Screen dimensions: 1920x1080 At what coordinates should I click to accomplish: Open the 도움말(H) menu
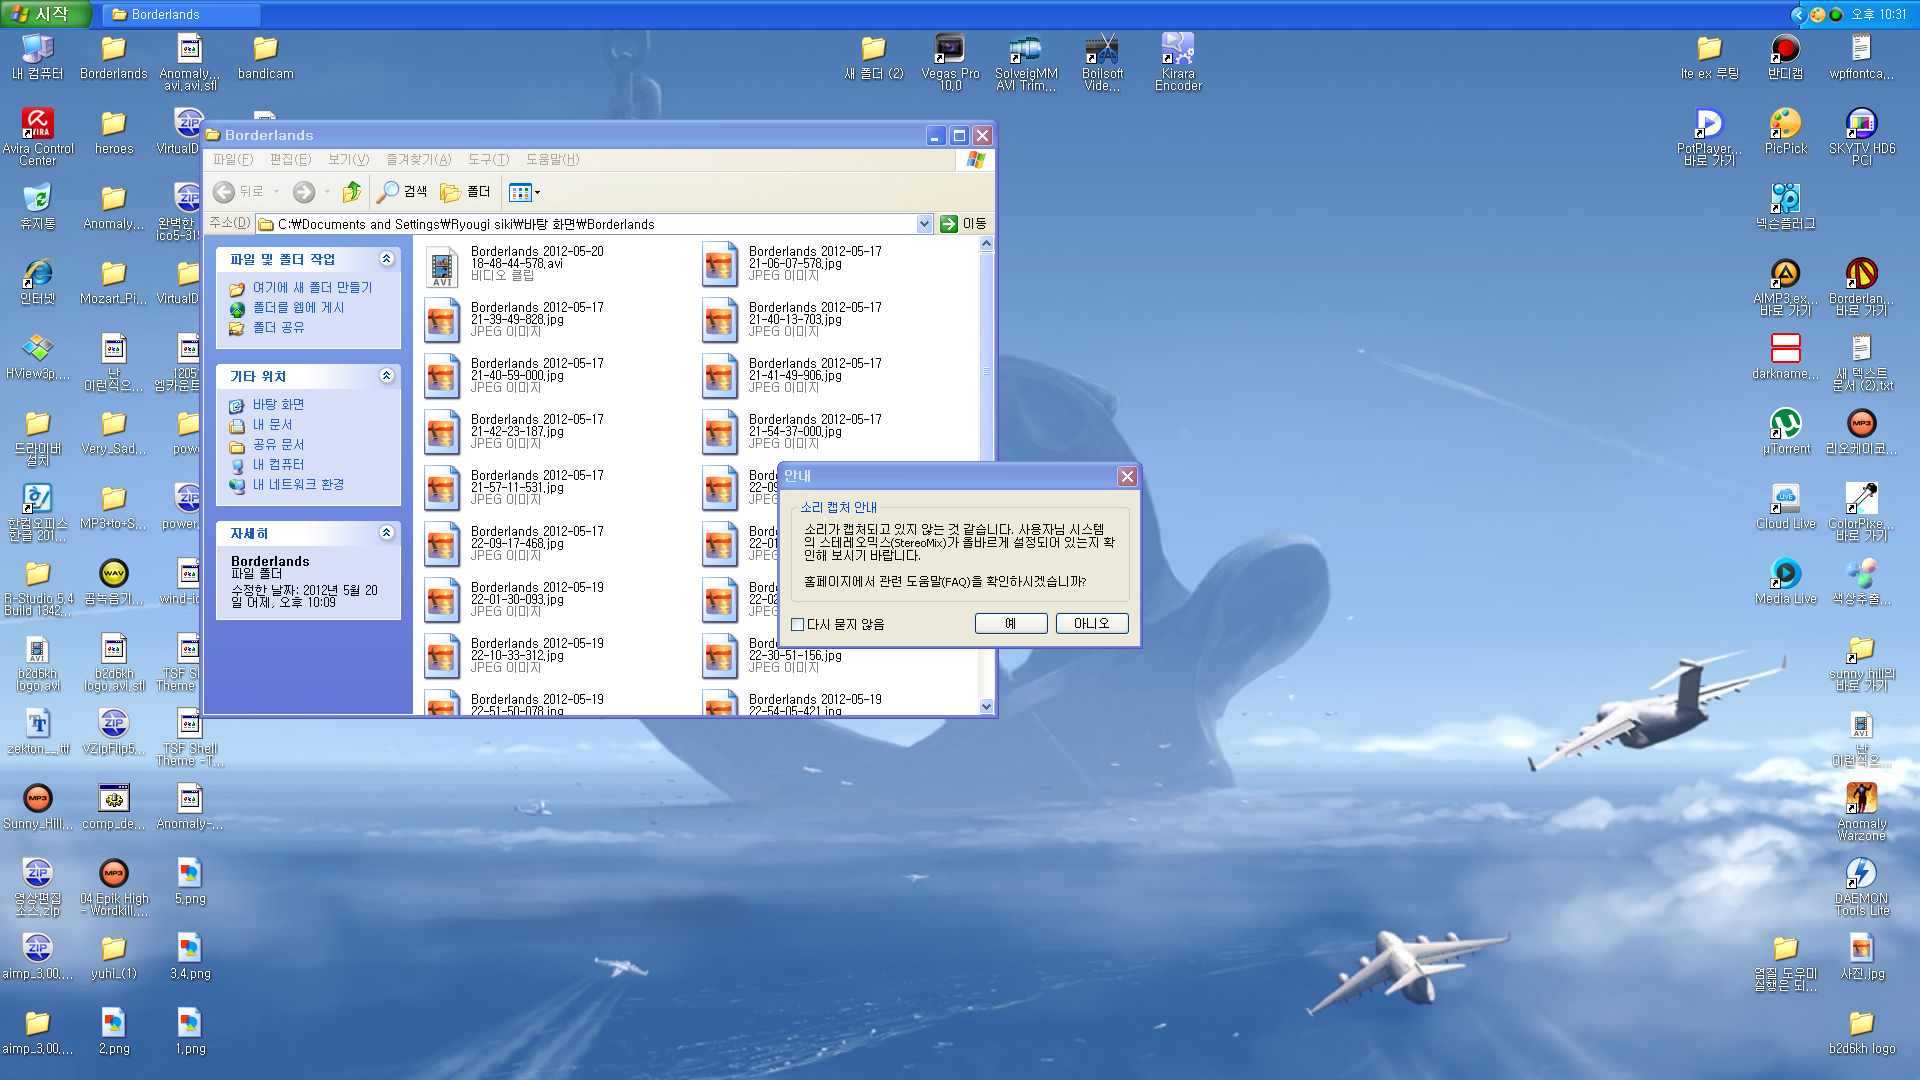552,160
